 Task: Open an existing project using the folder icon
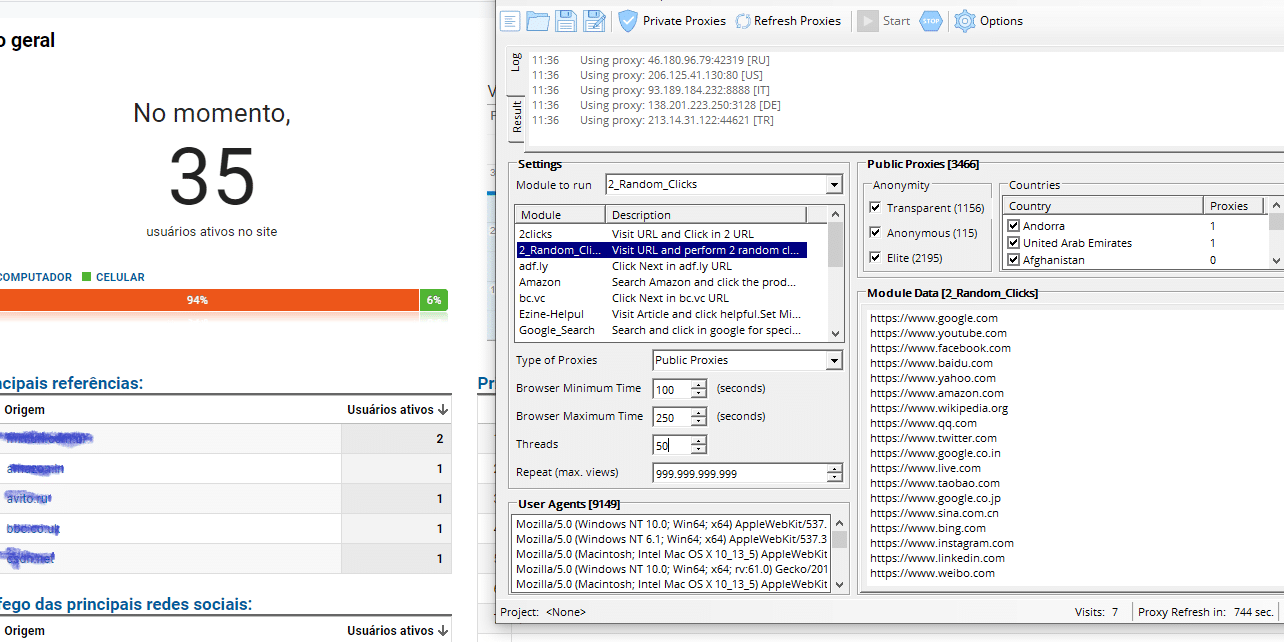click(537, 20)
